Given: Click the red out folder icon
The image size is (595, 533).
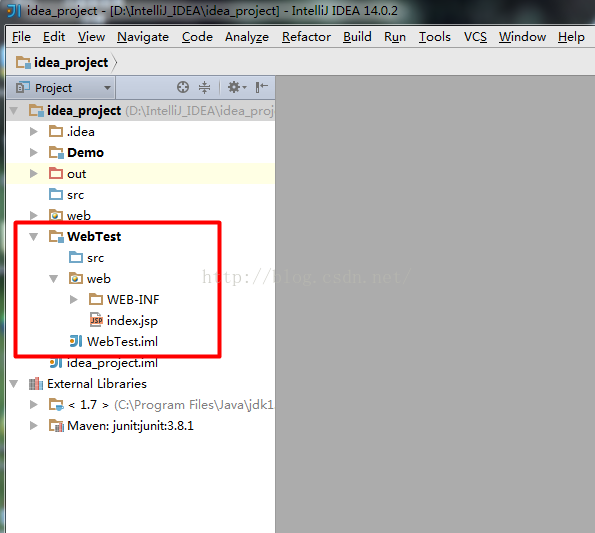Looking at the screenshot, I should pos(56,173).
